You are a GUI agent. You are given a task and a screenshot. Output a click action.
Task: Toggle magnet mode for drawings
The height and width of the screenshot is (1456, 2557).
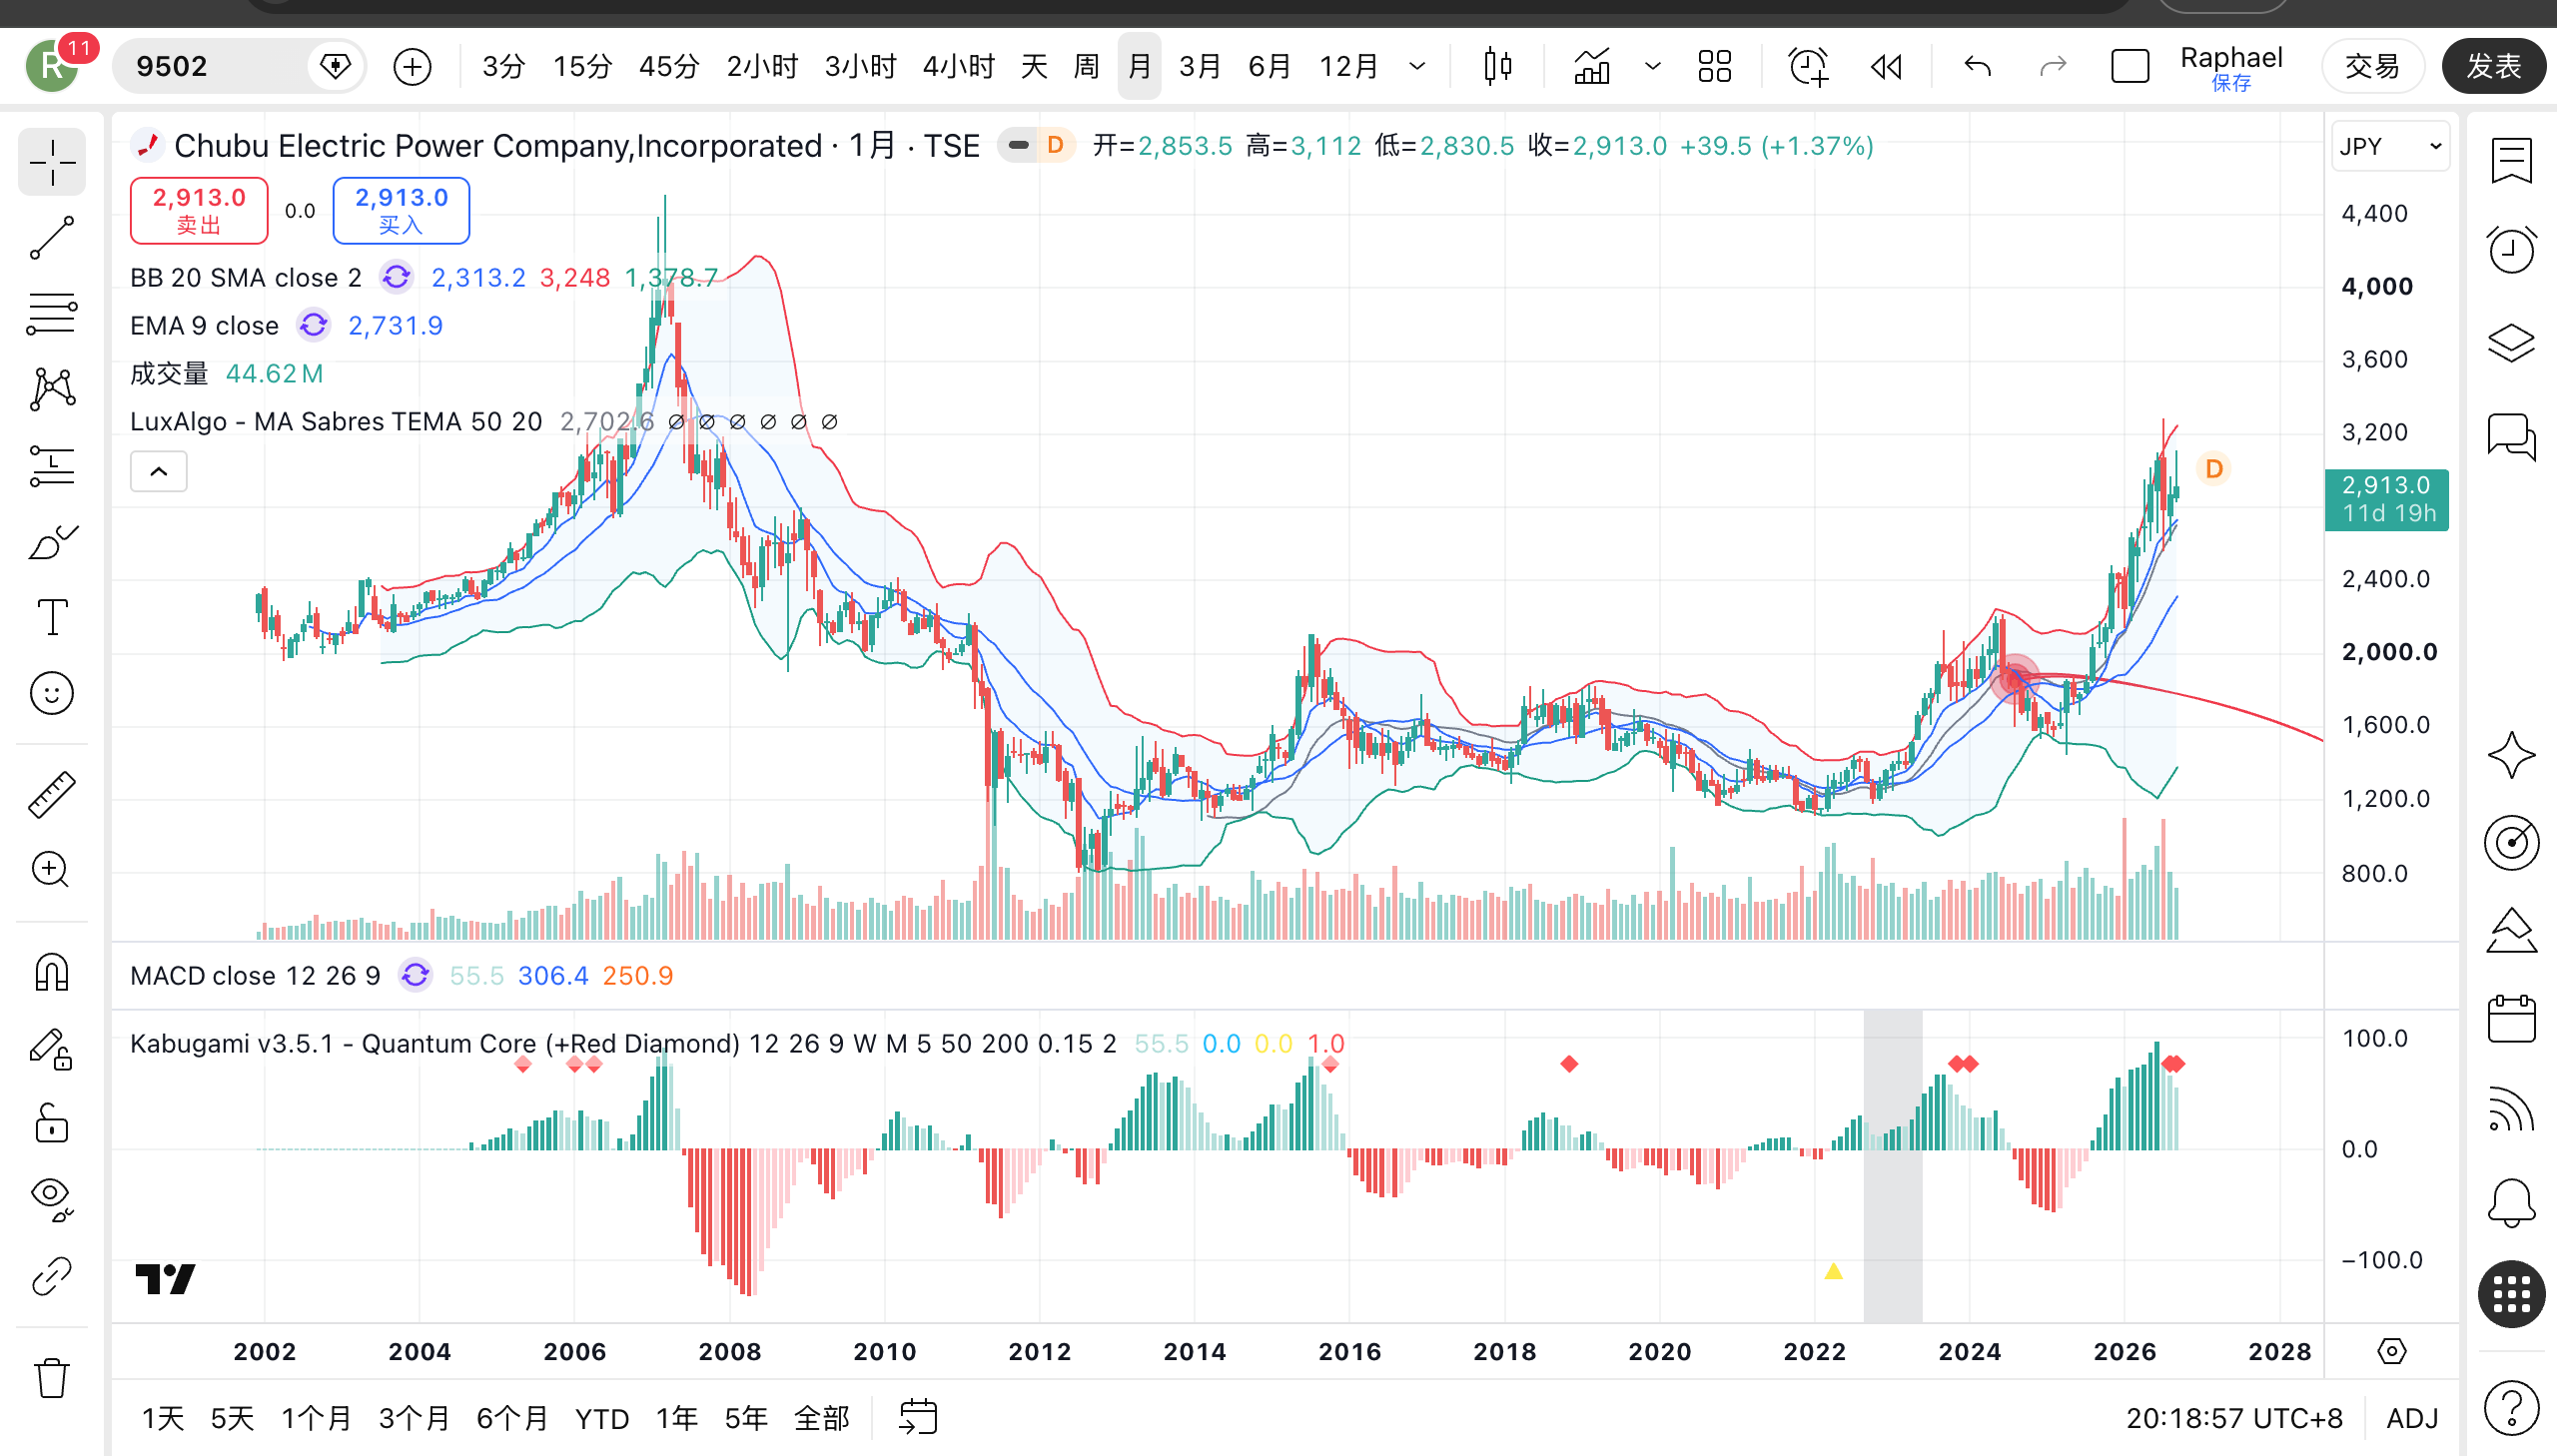click(52, 973)
